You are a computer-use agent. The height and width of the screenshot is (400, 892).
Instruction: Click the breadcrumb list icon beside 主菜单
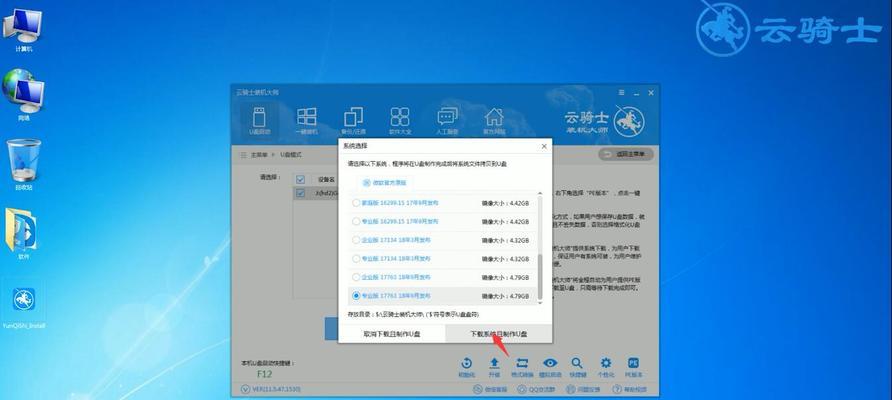pos(244,154)
